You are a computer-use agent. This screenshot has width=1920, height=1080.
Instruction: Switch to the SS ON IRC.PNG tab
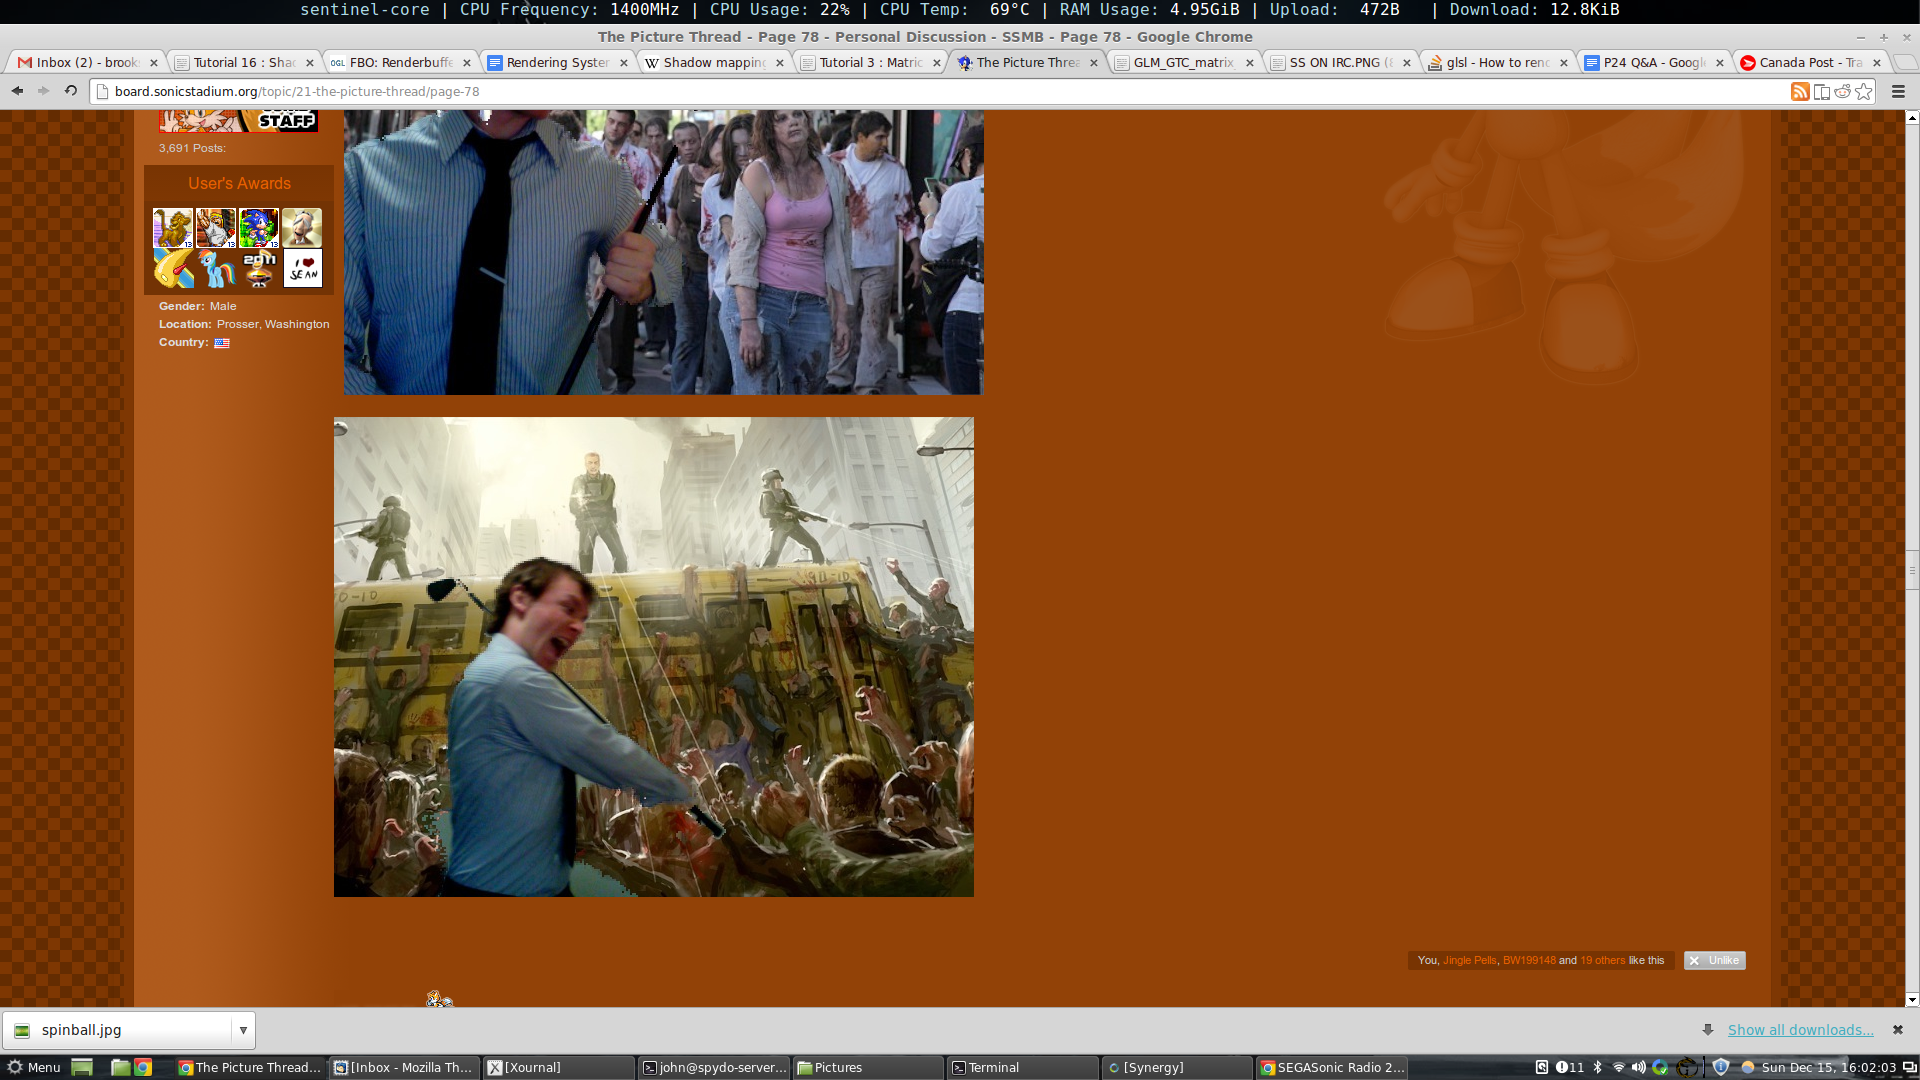pyautogui.click(x=1340, y=62)
